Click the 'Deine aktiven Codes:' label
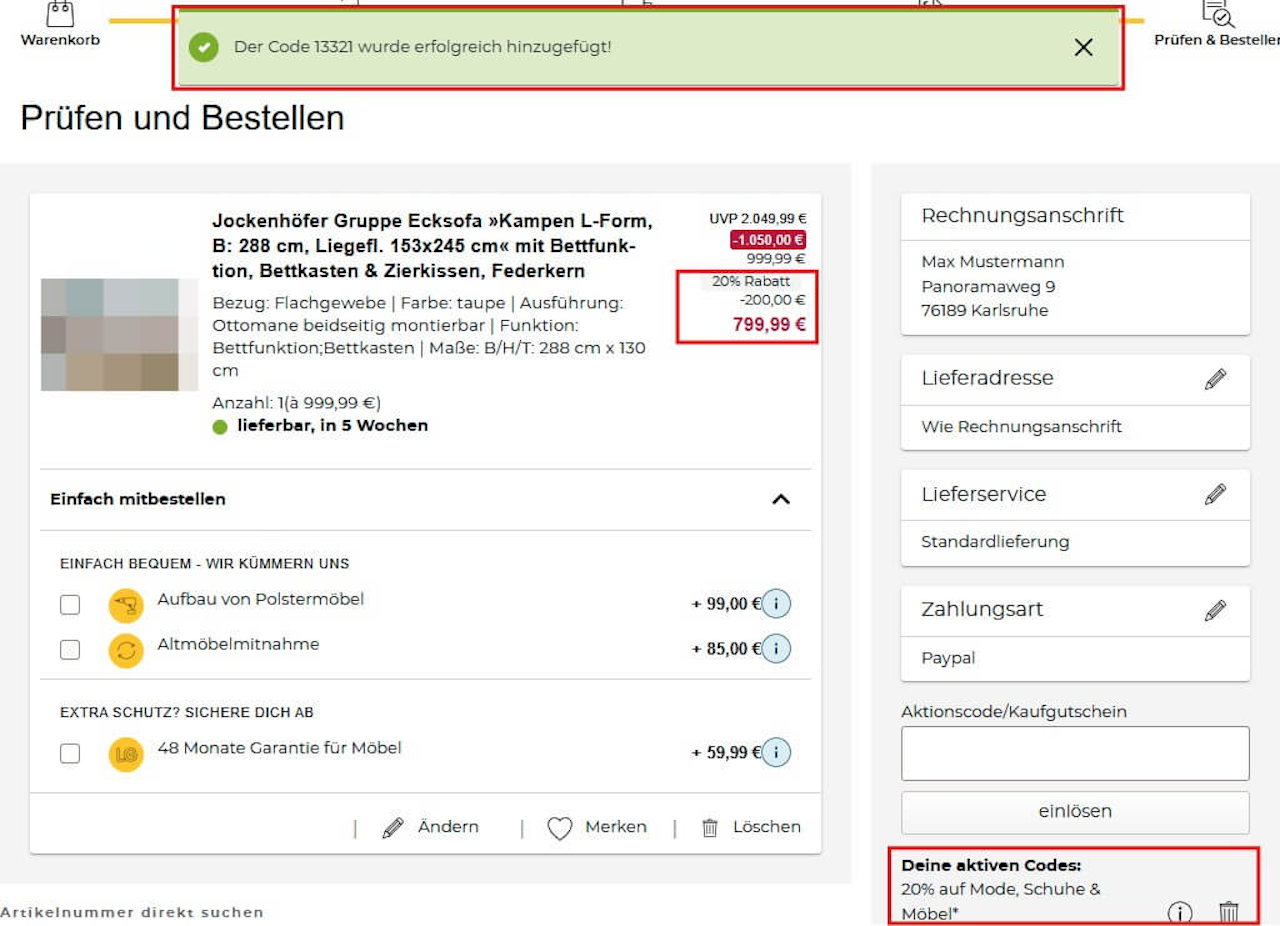Screen dimensions: 1280x926 point(991,866)
